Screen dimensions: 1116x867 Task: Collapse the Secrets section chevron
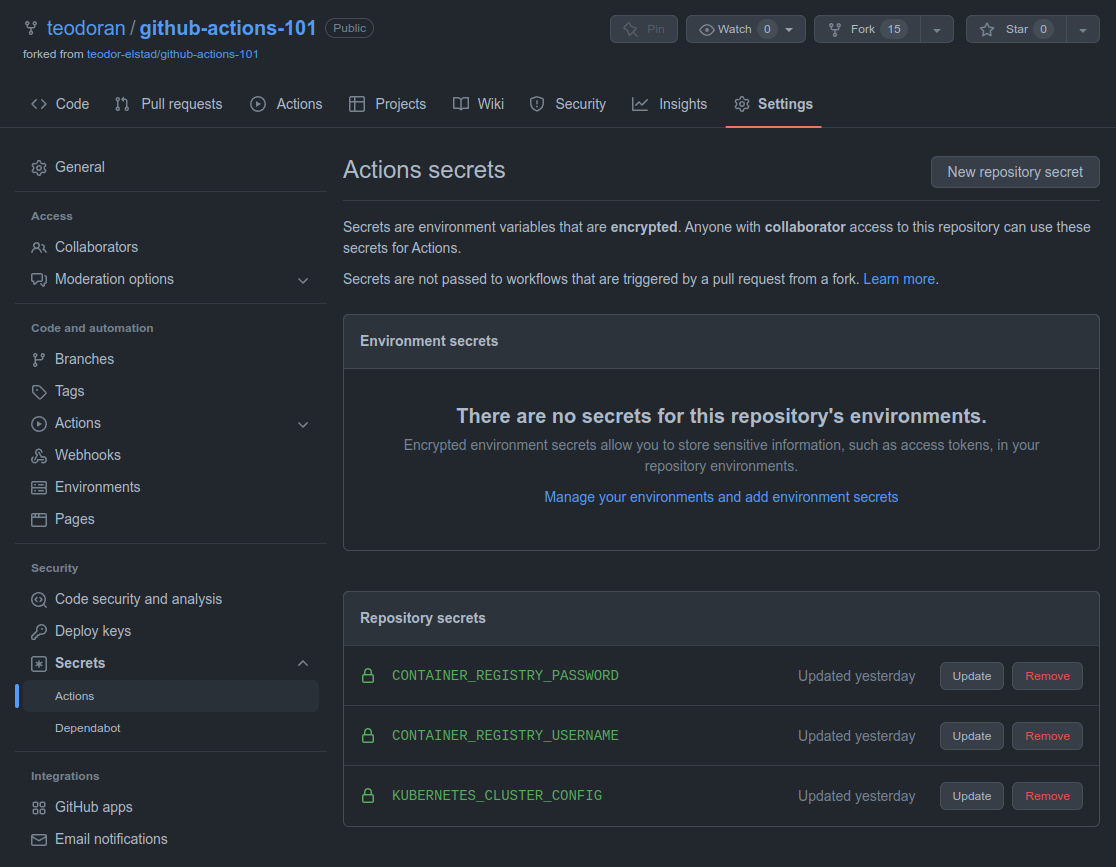click(303, 663)
